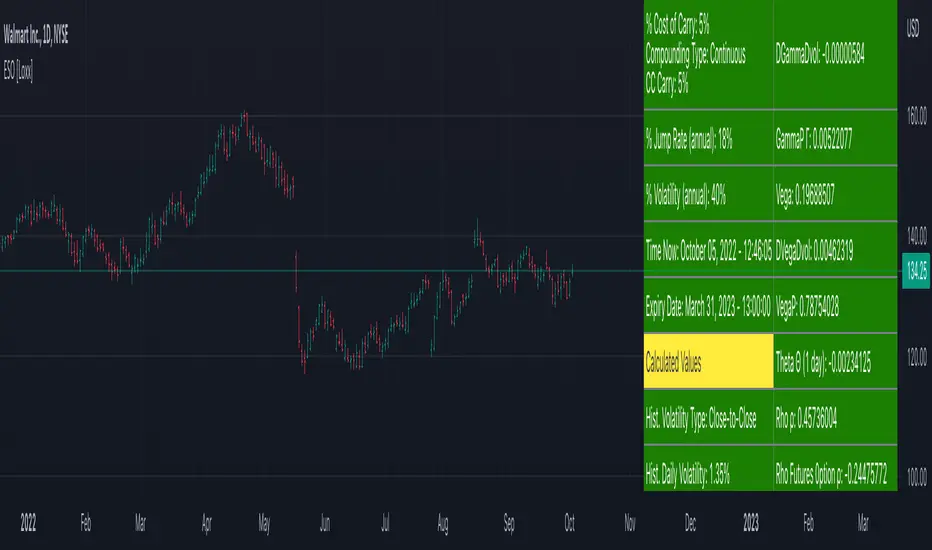The image size is (932, 550).
Task: Click the yellow Calculated Values cell
Action: click(709, 361)
